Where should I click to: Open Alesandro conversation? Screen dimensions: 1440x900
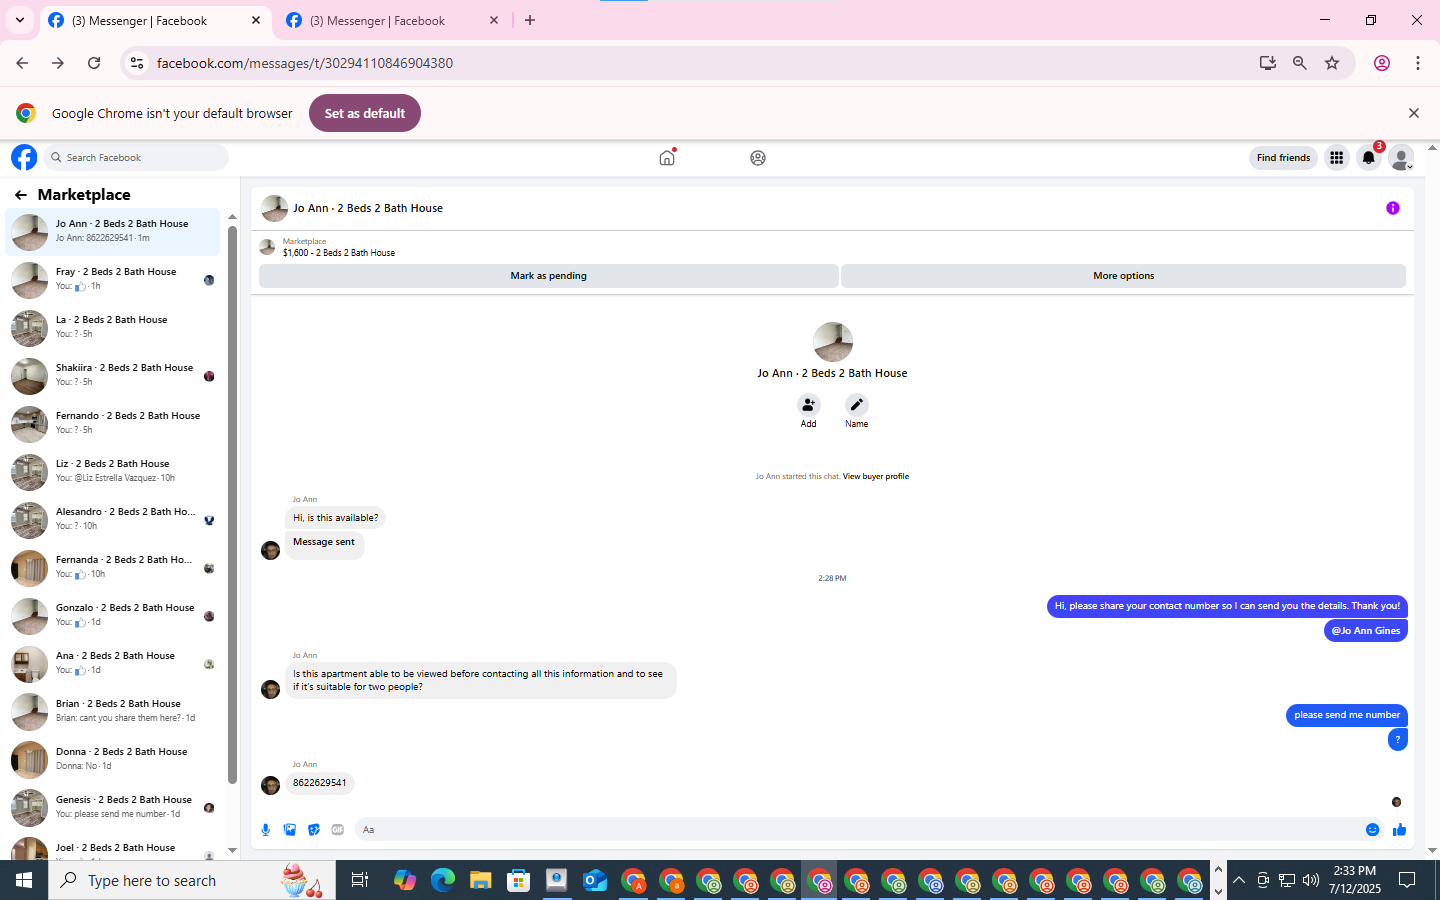tap(113, 520)
